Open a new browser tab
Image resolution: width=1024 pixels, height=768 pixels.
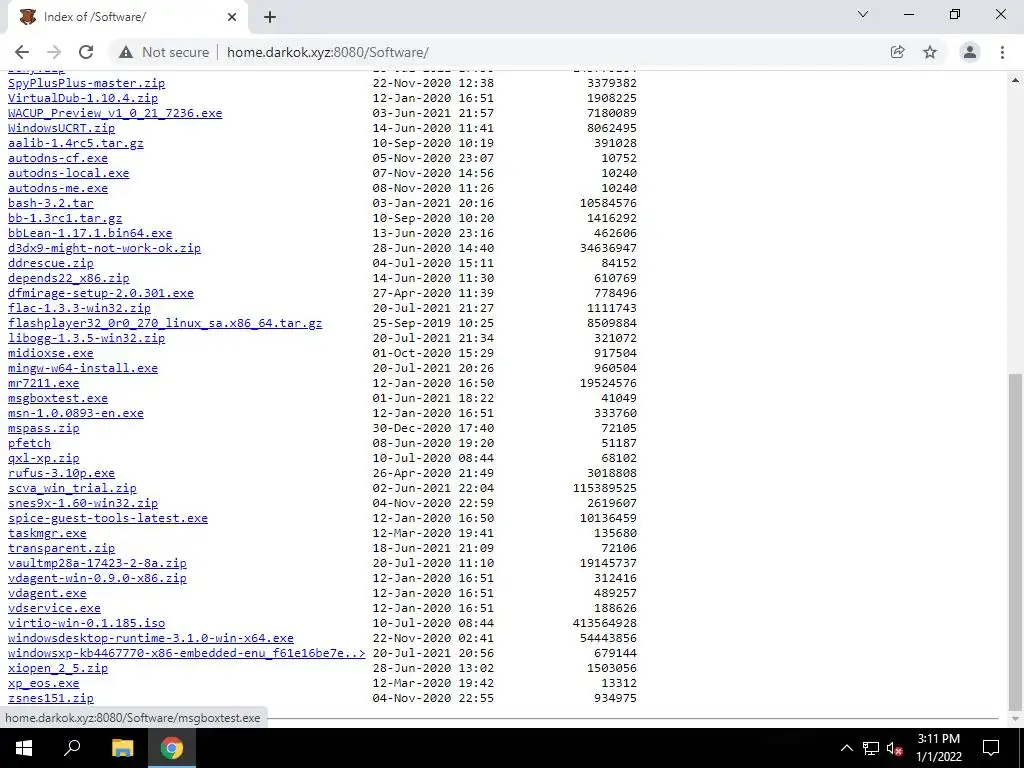270,17
